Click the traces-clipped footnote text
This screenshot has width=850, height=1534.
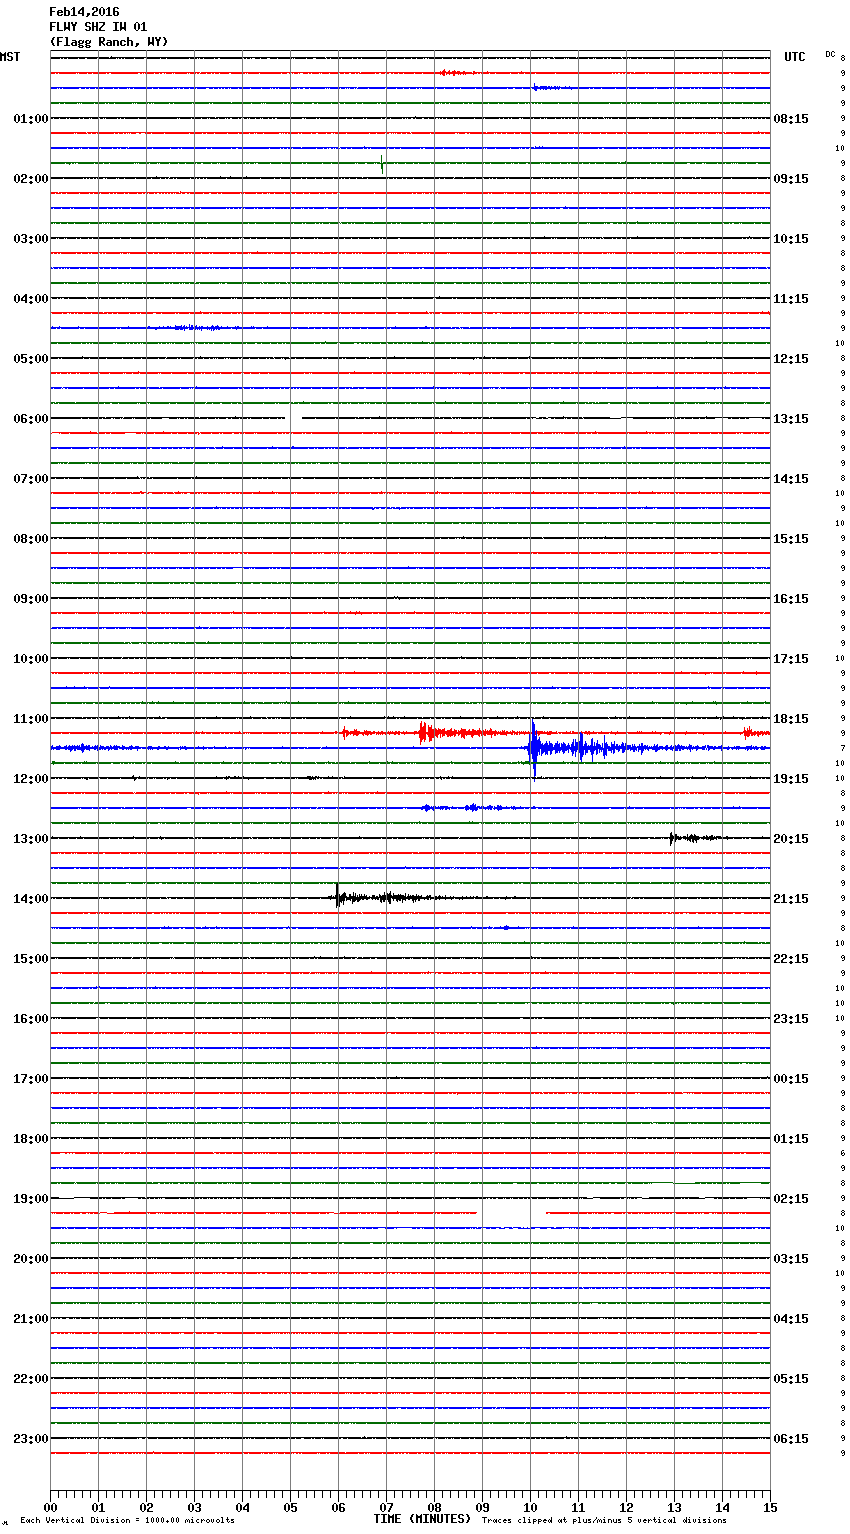tap(604, 1521)
